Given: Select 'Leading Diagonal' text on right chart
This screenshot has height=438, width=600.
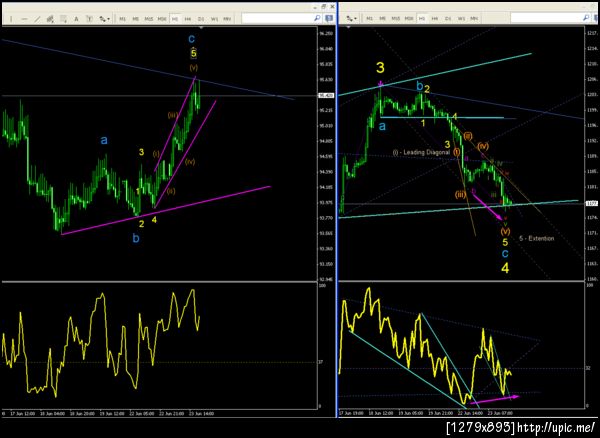Looking at the screenshot, I should 425,152.
